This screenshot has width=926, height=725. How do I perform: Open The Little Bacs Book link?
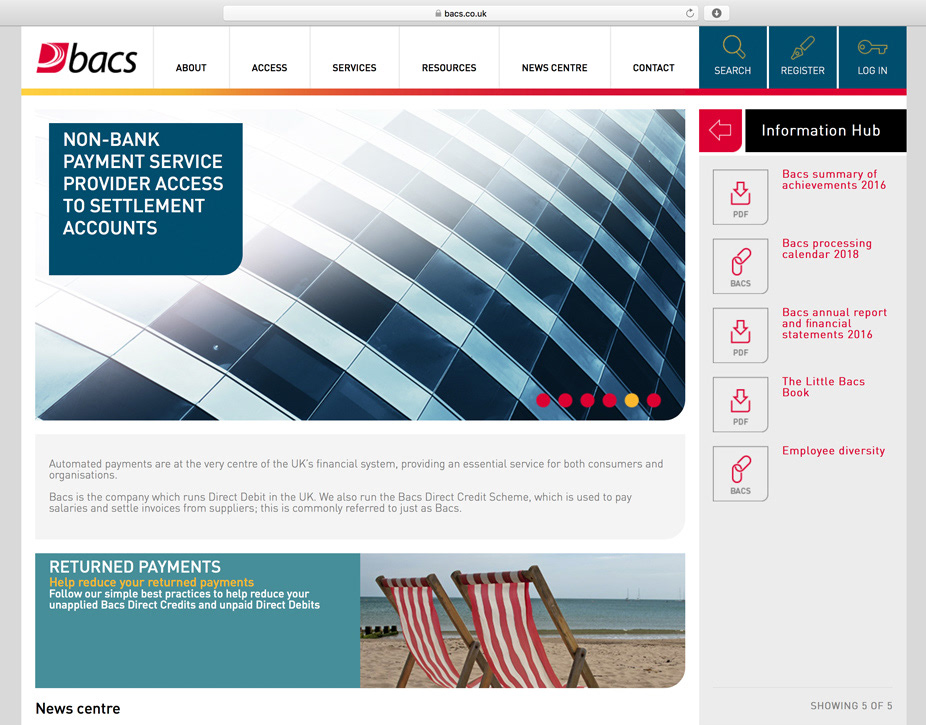823,387
